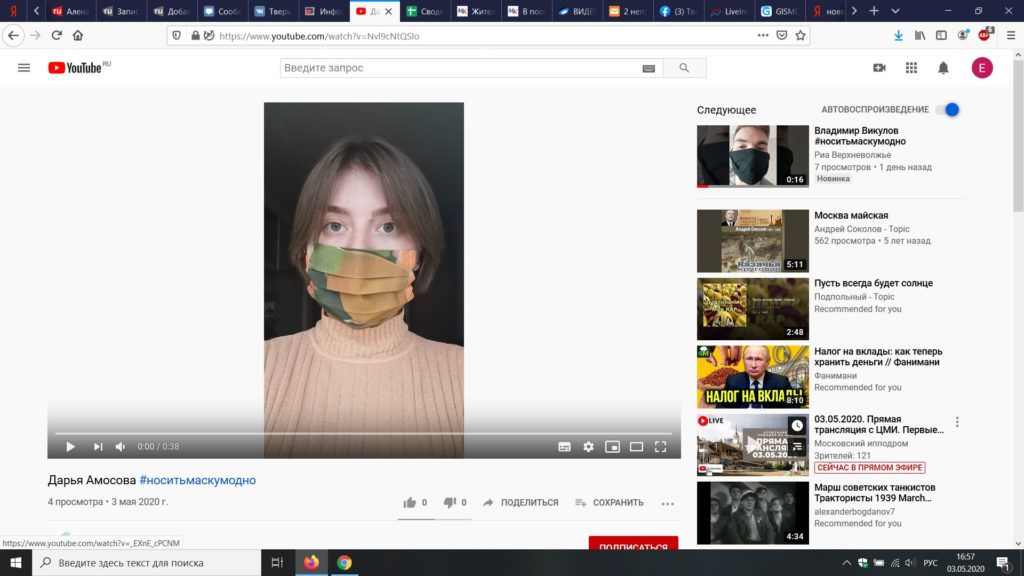This screenshot has width=1024, height=576.
Task: Click the fullscreen icon
Action: coord(660,446)
